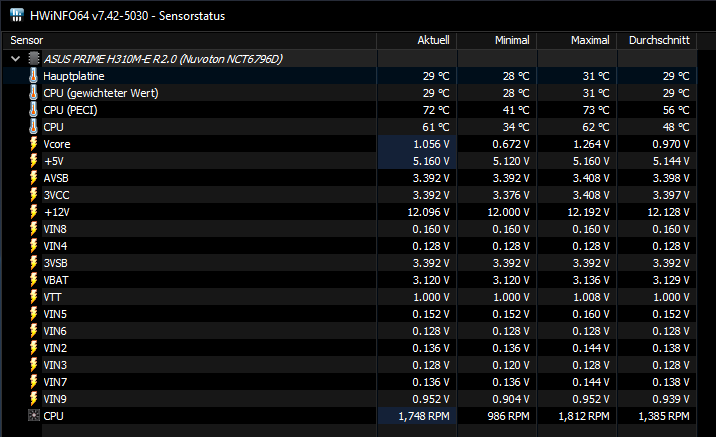Select the 3VSB sensor label
Viewport: 716px width, 437px height.
click(56, 263)
